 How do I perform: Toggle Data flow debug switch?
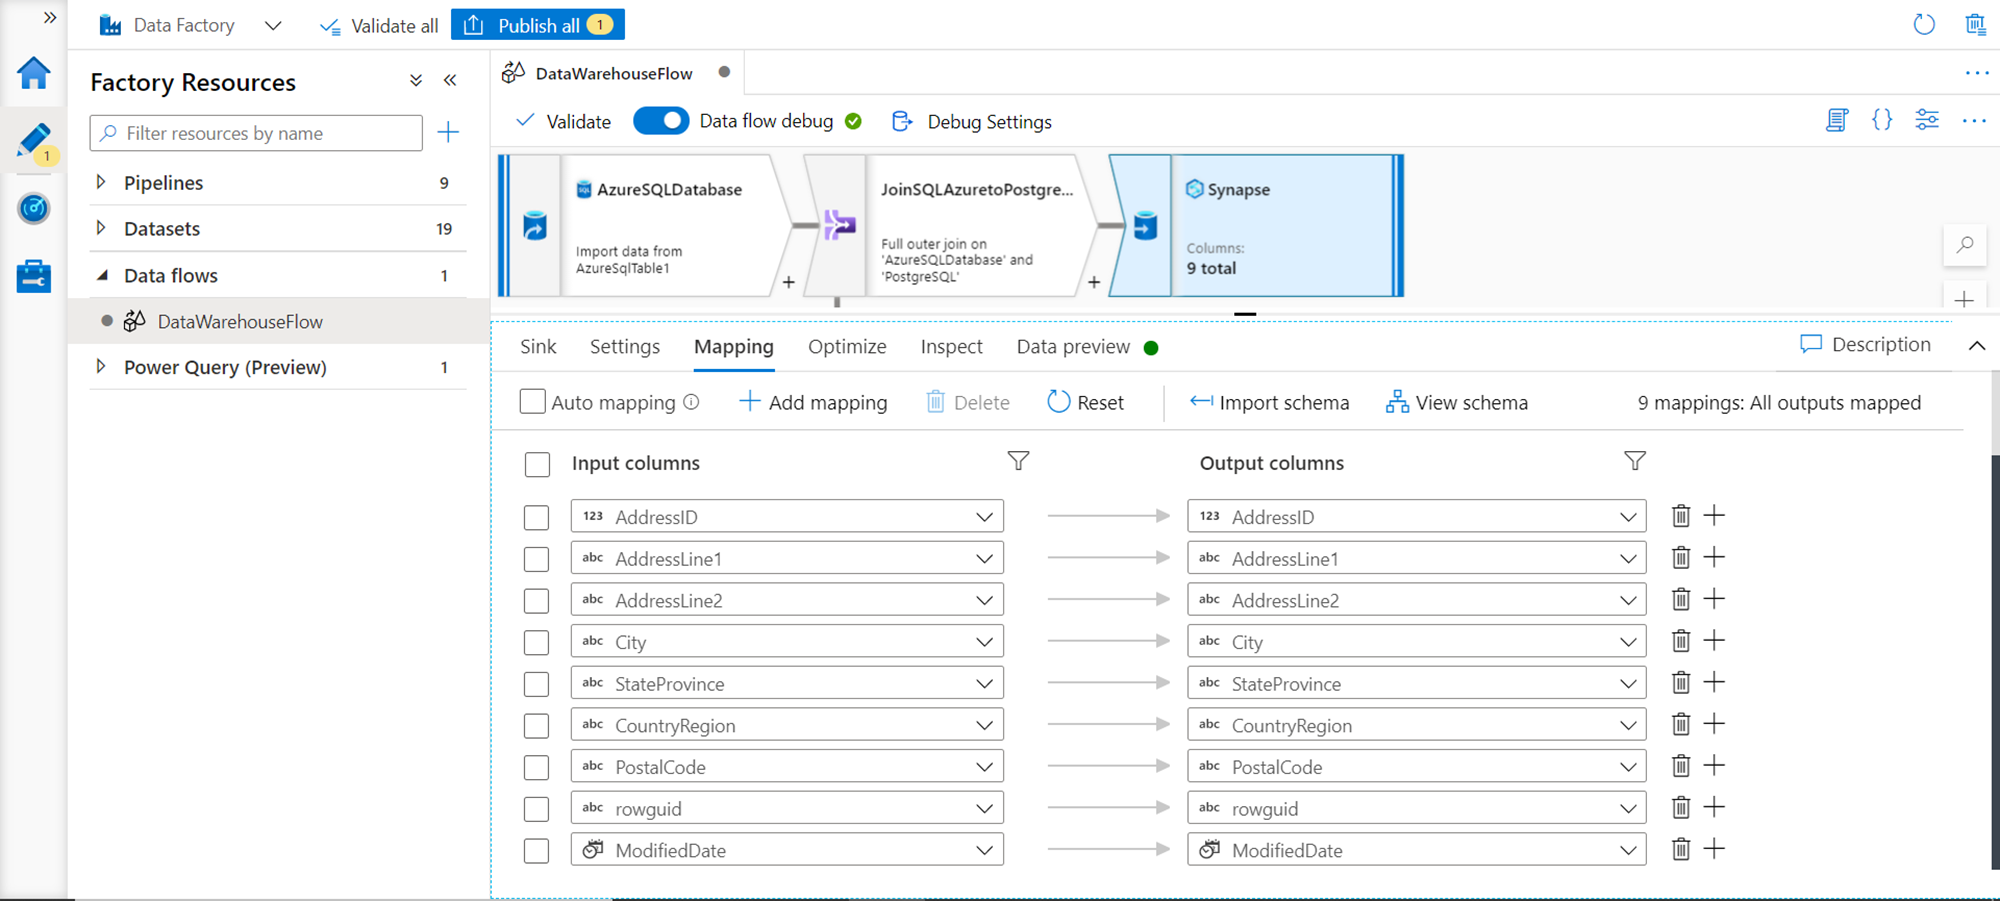(x=661, y=121)
